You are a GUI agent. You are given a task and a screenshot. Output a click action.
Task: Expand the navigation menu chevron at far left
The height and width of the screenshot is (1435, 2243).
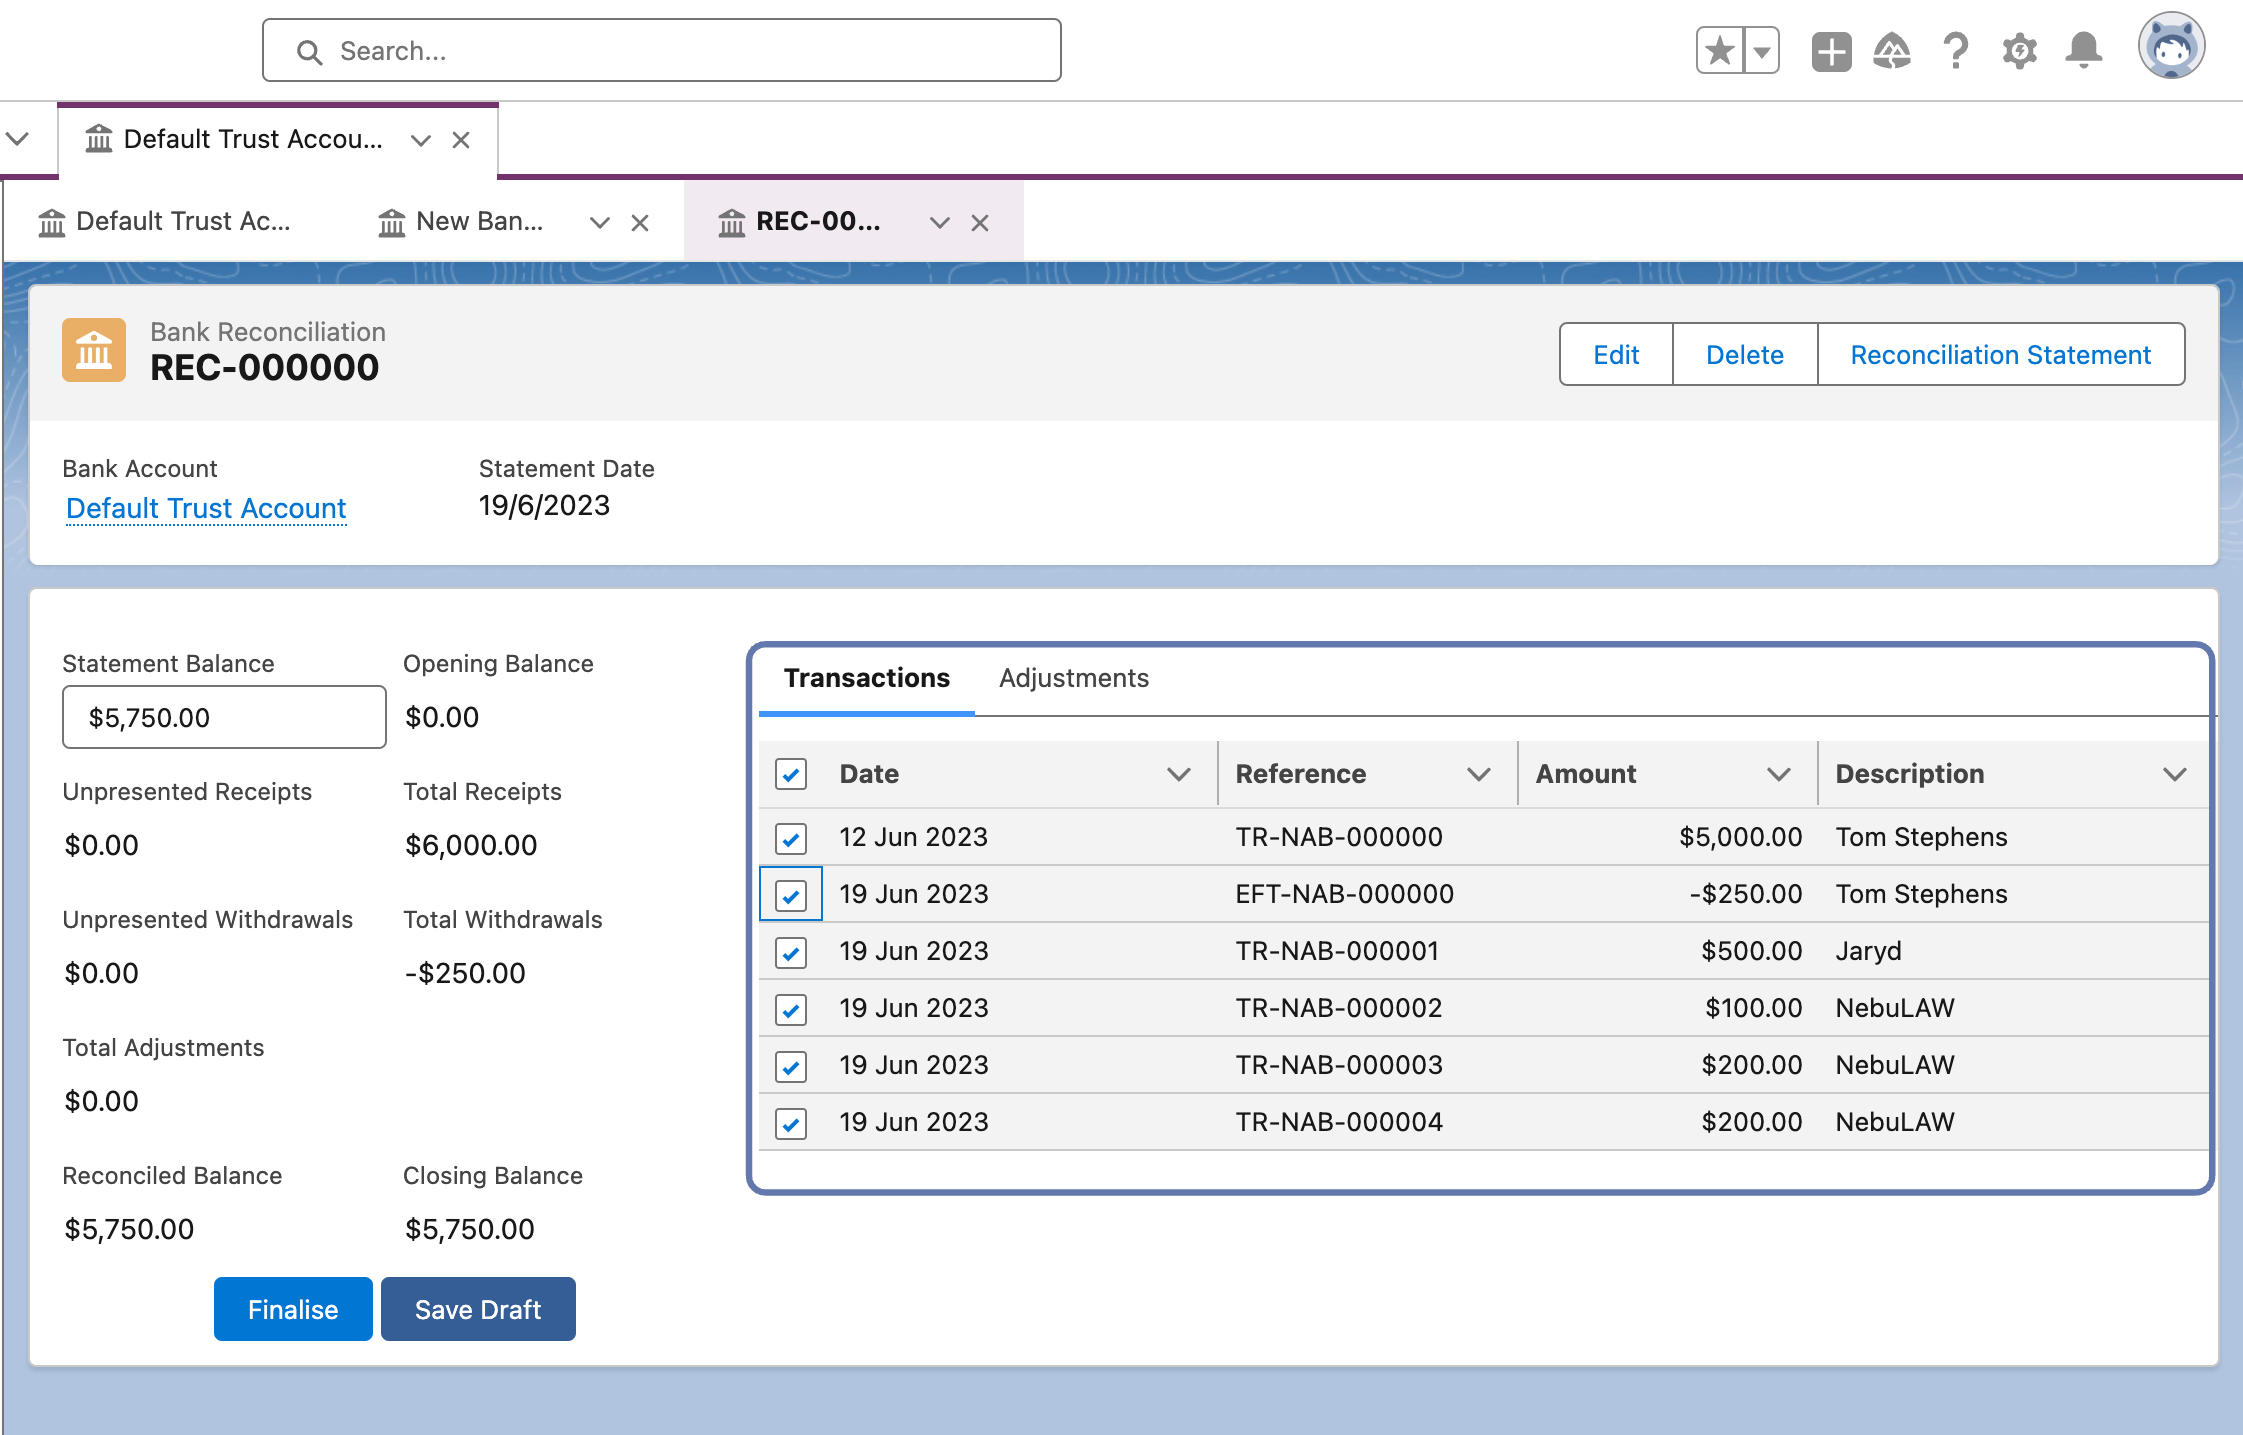click(x=18, y=139)
